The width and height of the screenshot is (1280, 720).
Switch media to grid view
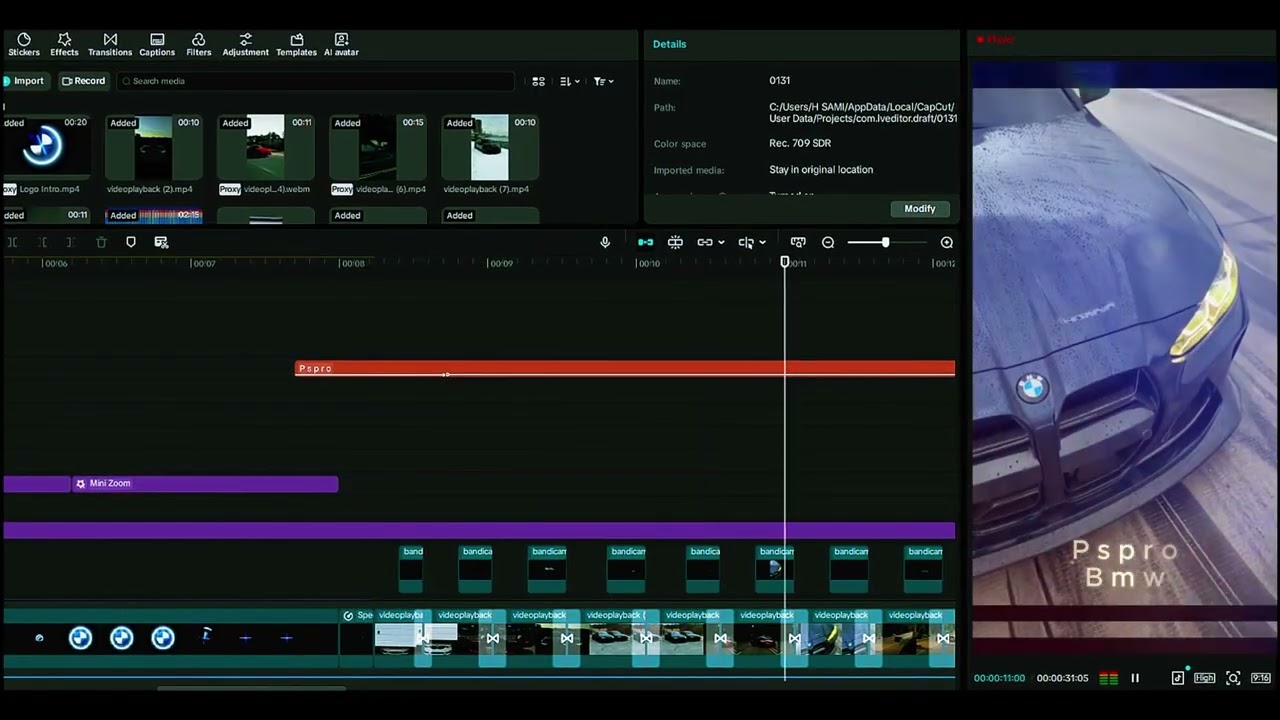click(538, 81)
